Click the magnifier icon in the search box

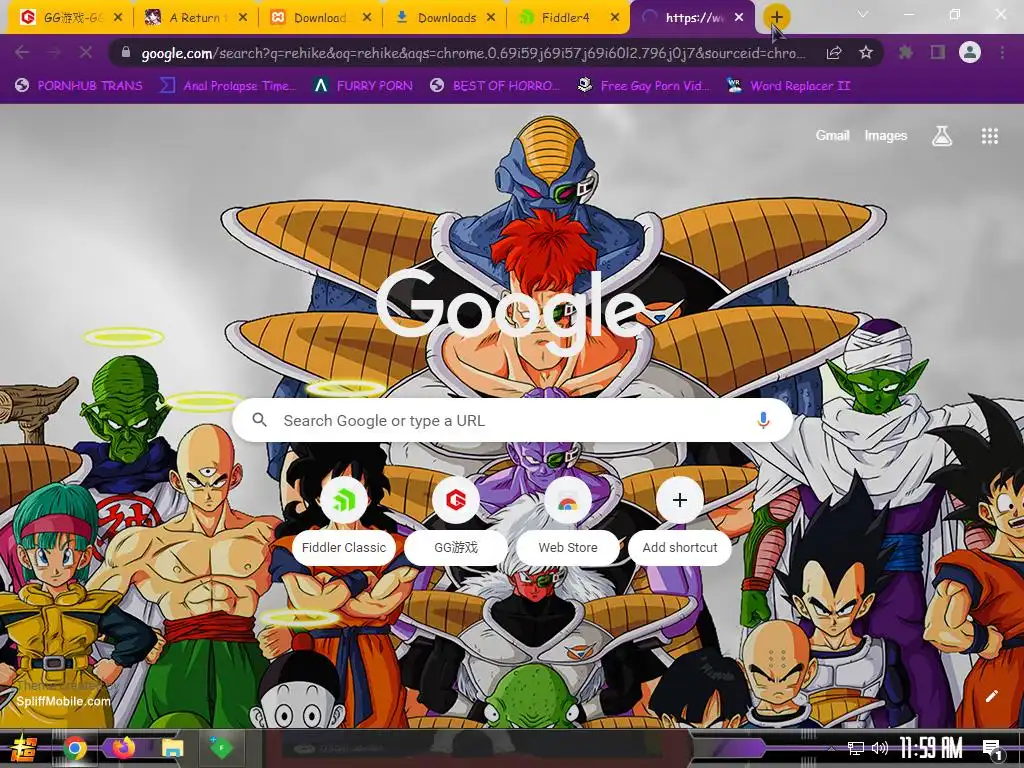pyautogui.click(x=260, y=420)
